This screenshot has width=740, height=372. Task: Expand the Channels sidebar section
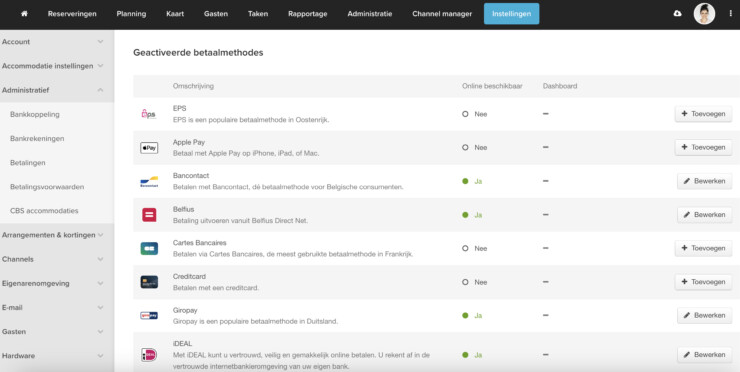click(x=57, y=259)
